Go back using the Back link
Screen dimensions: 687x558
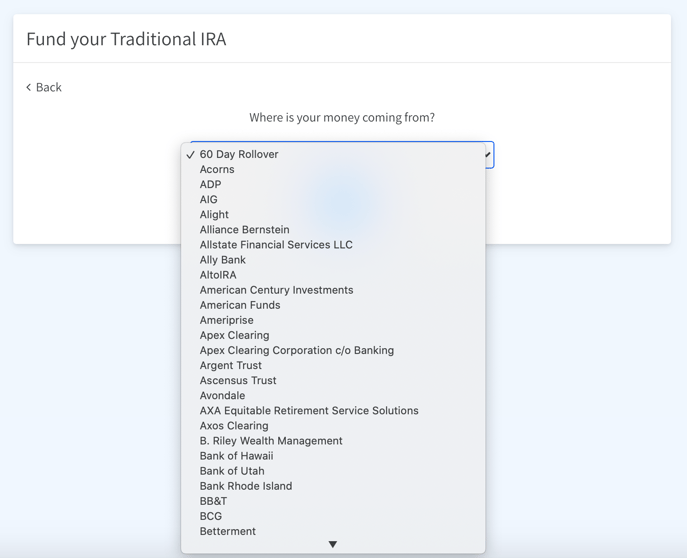click(x=44, y=87)
